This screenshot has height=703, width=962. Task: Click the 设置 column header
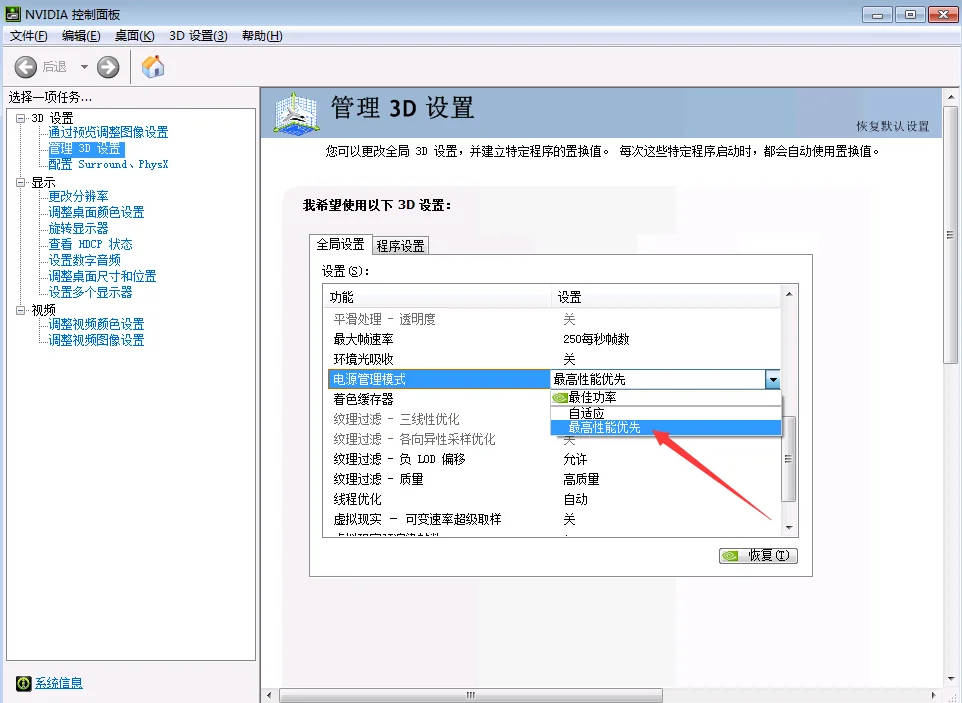point(666,298)
